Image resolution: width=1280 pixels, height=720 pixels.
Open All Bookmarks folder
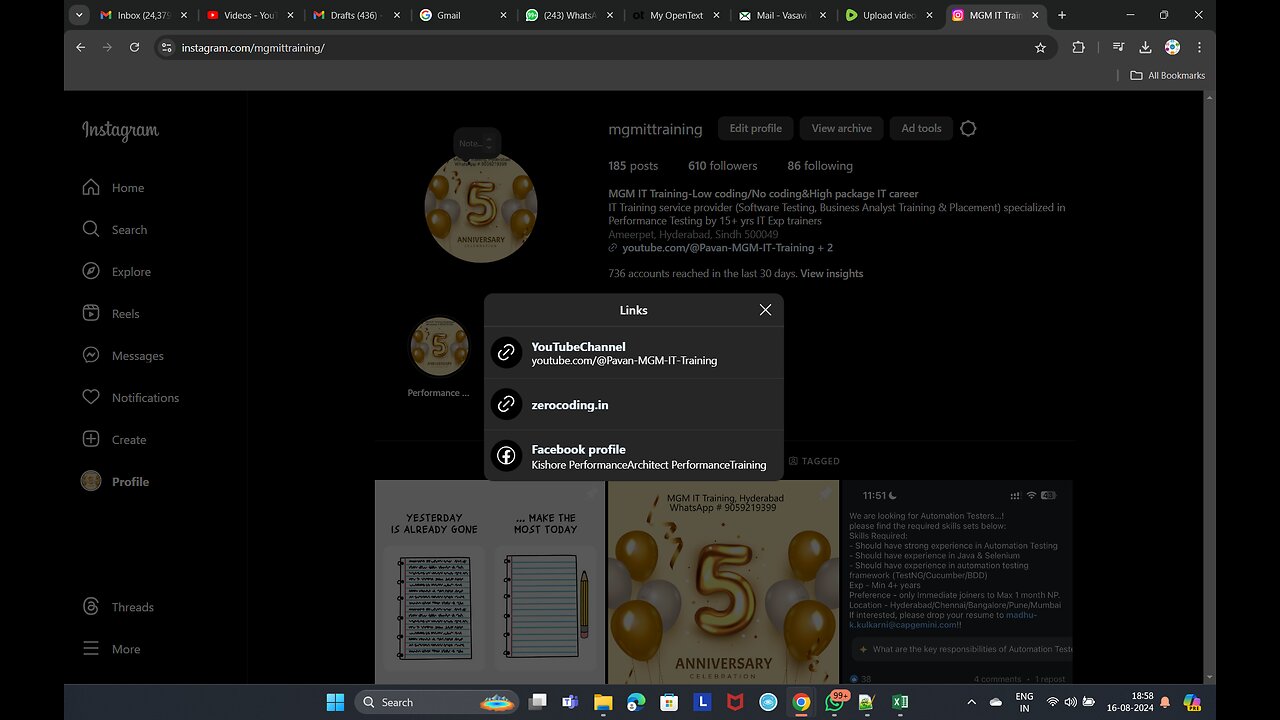(x=1167, y=75)
